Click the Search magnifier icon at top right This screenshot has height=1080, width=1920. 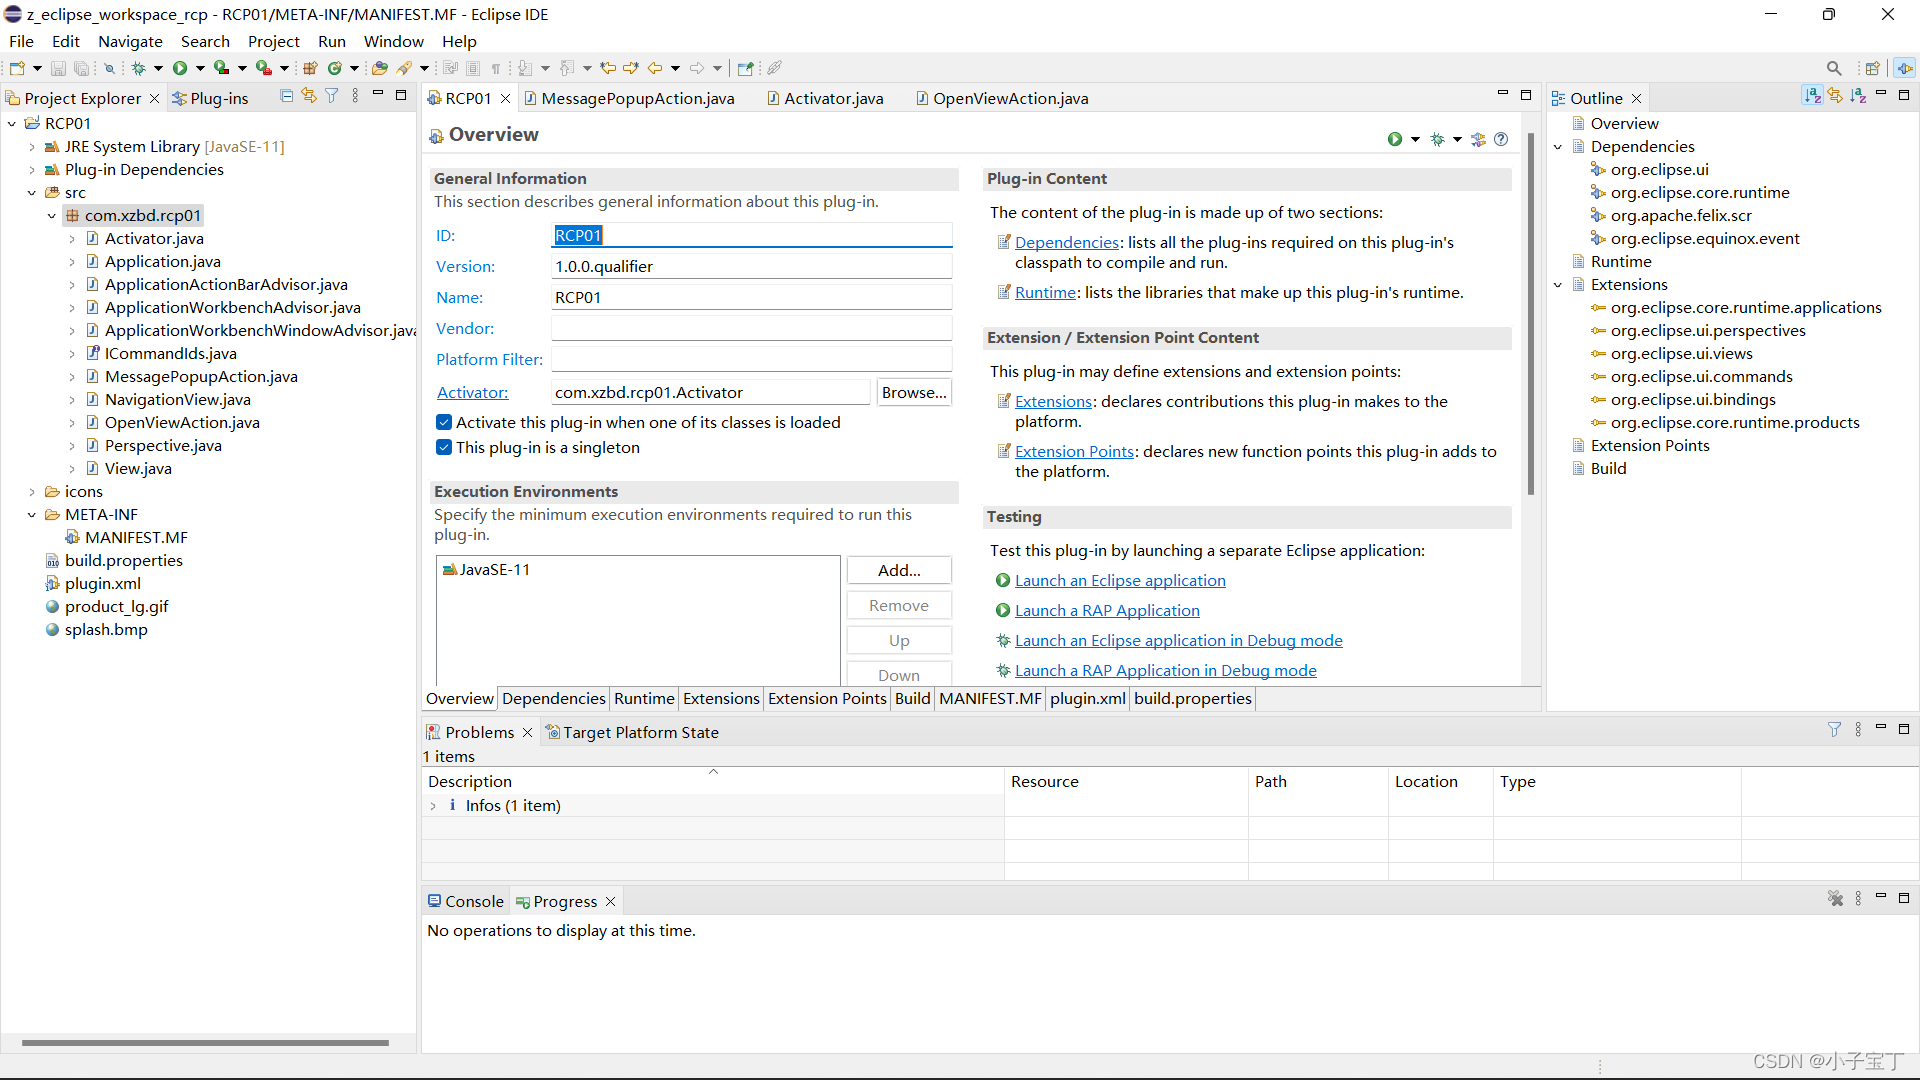[1834, 68]
